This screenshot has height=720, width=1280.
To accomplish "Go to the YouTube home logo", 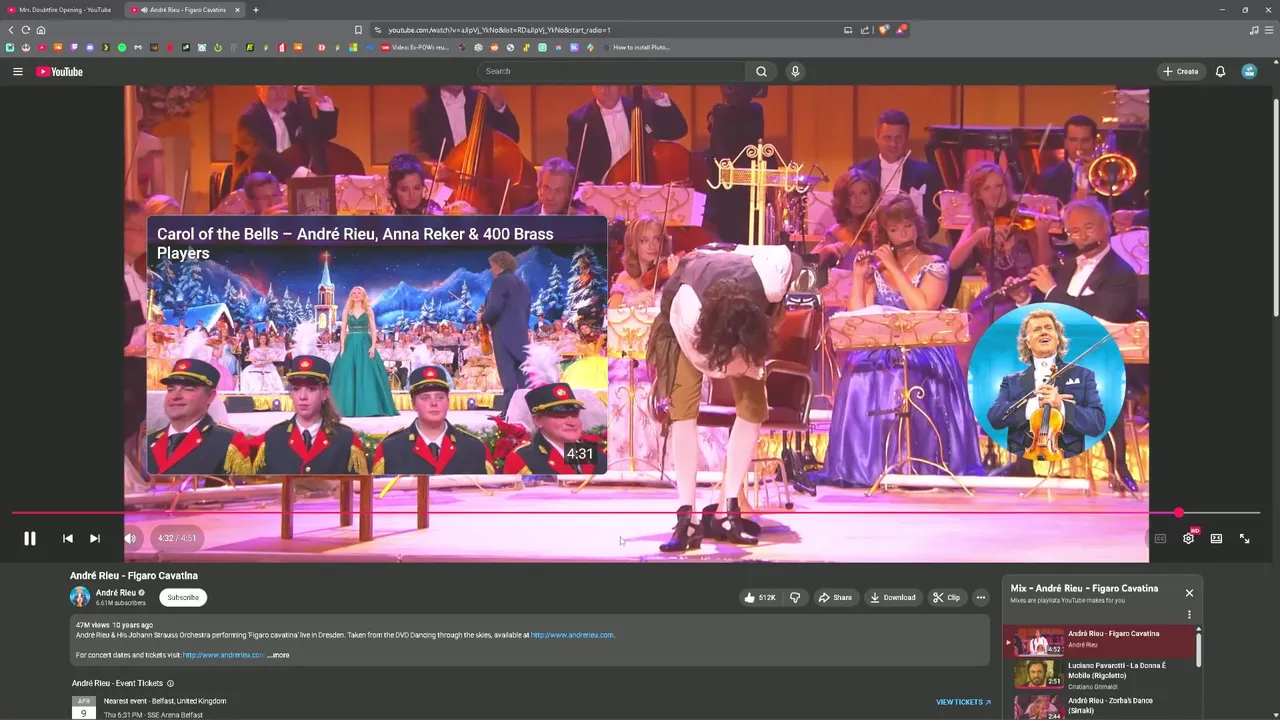I will pos(59,71).
